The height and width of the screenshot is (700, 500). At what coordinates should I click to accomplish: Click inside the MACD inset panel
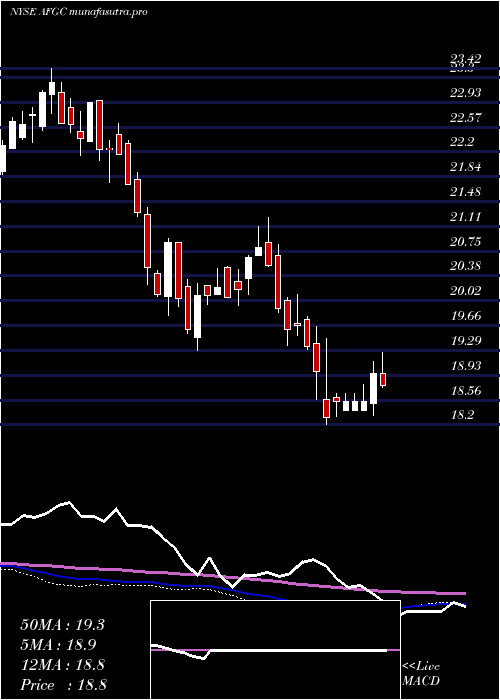(275, 650)
